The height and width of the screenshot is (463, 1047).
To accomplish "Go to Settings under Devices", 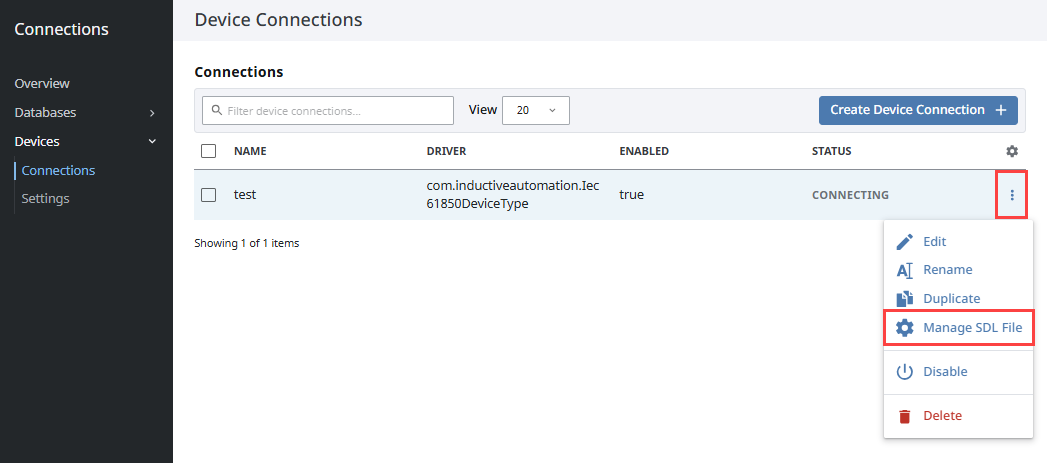I will tap(45, 198).
